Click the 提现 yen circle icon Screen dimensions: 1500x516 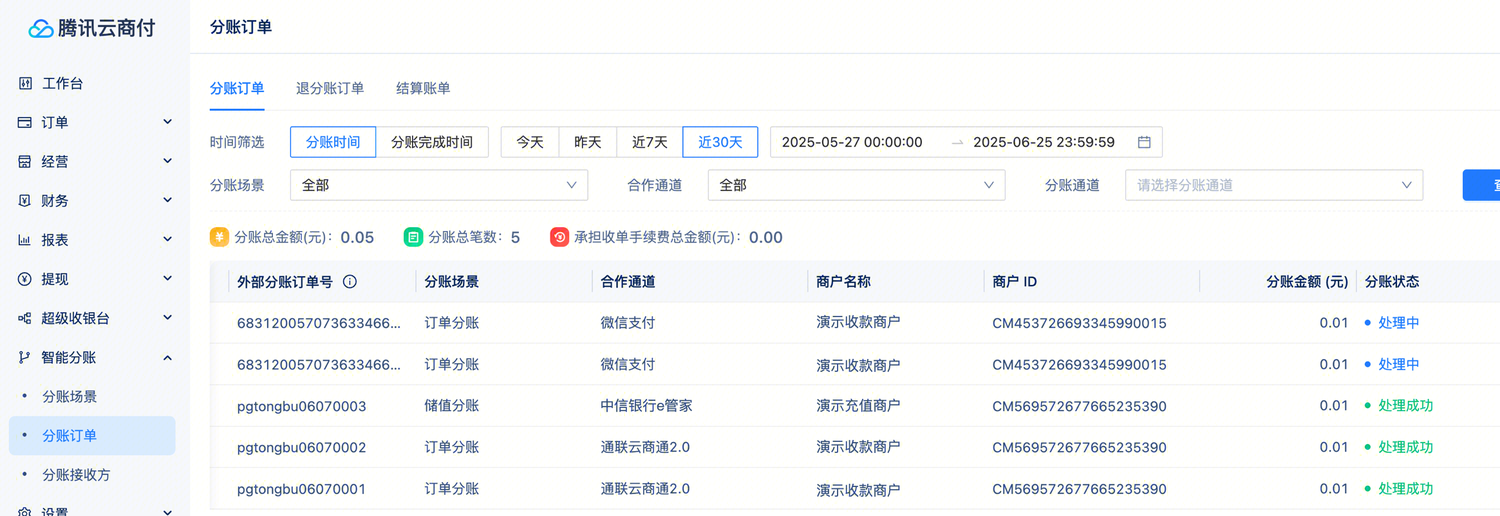coord(26,279)
